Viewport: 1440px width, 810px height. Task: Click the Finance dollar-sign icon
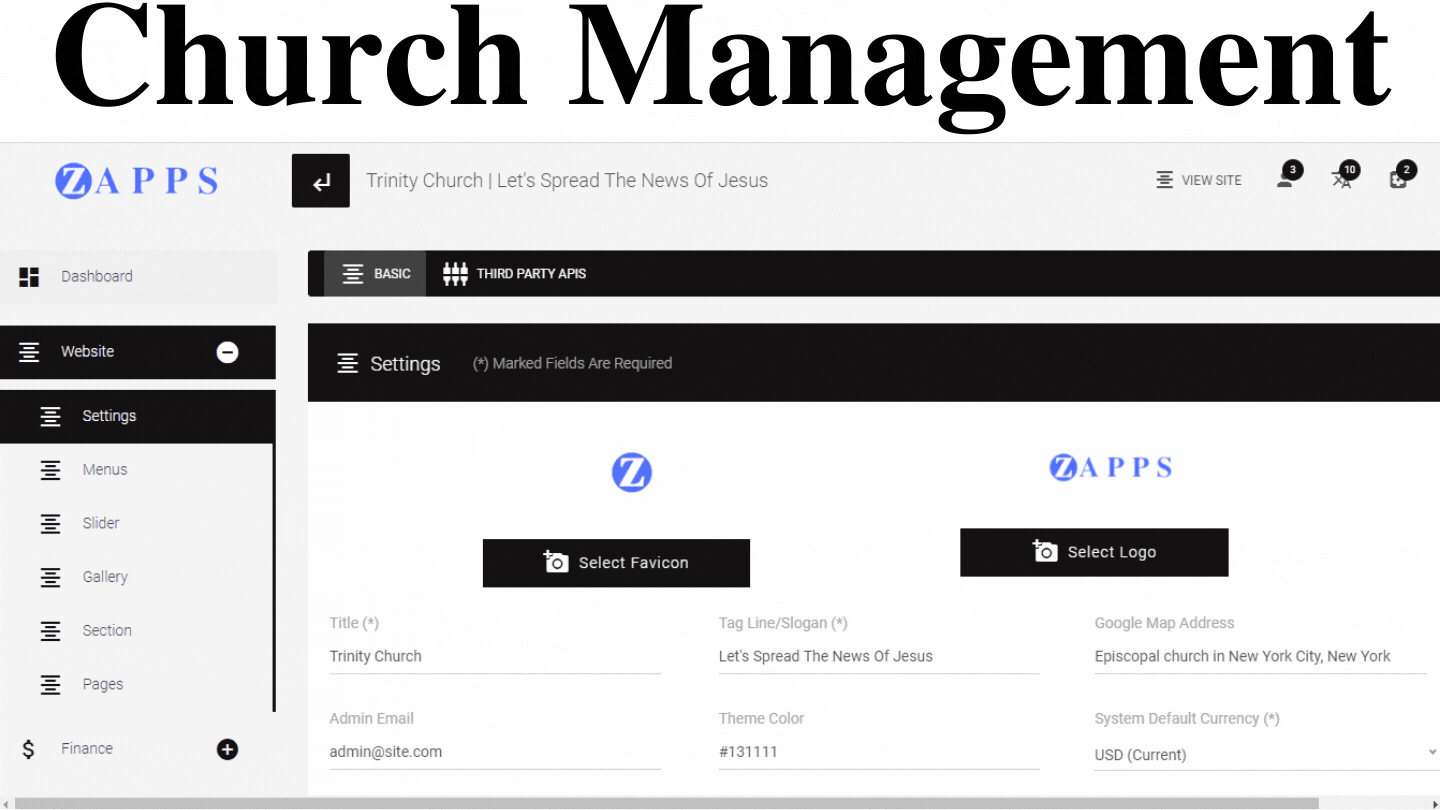[x=28, y=748]
